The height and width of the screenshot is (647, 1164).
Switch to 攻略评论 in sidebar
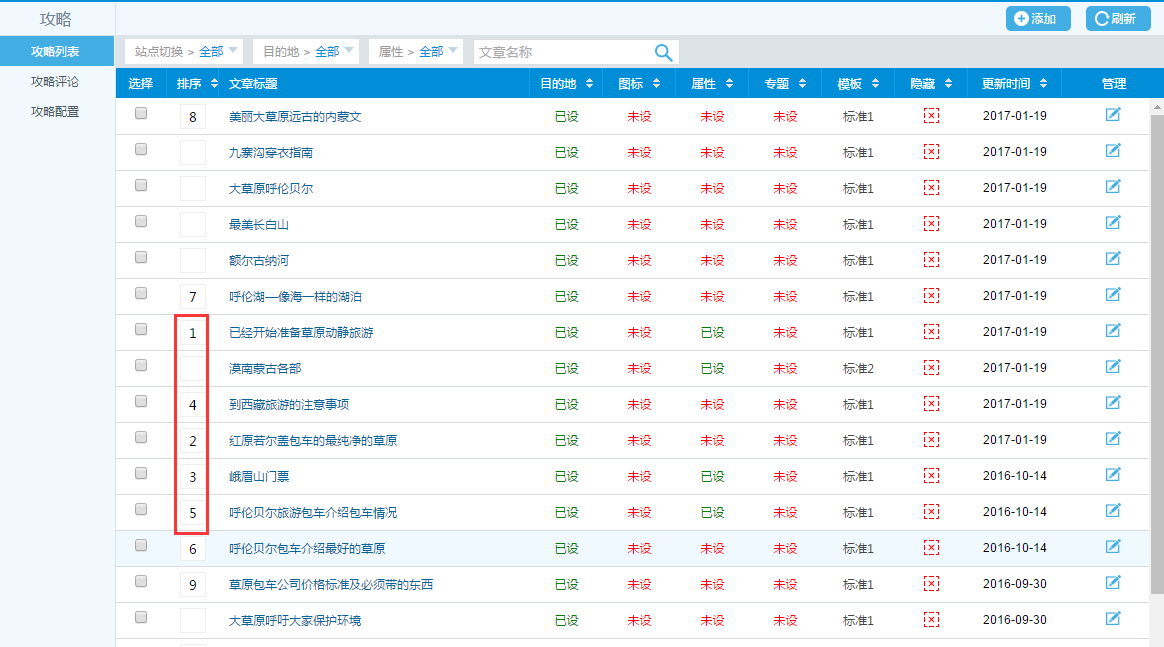[x=55, y=82]
